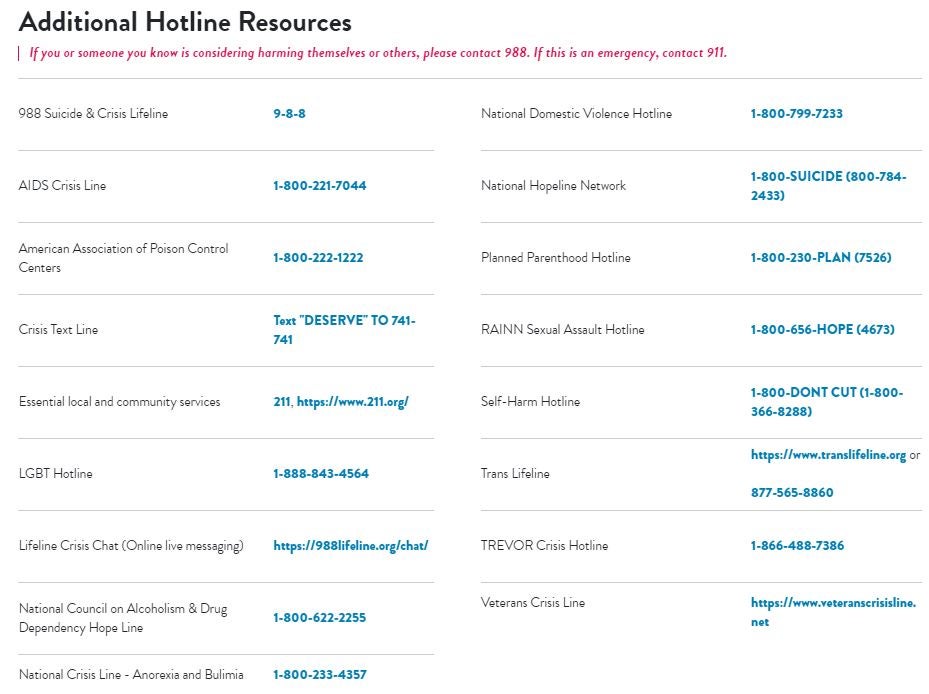Screen dimensions: 929x694
Task: Select "988 Suicide & Crisis Lifeline" label
Action: click(93, 113)
